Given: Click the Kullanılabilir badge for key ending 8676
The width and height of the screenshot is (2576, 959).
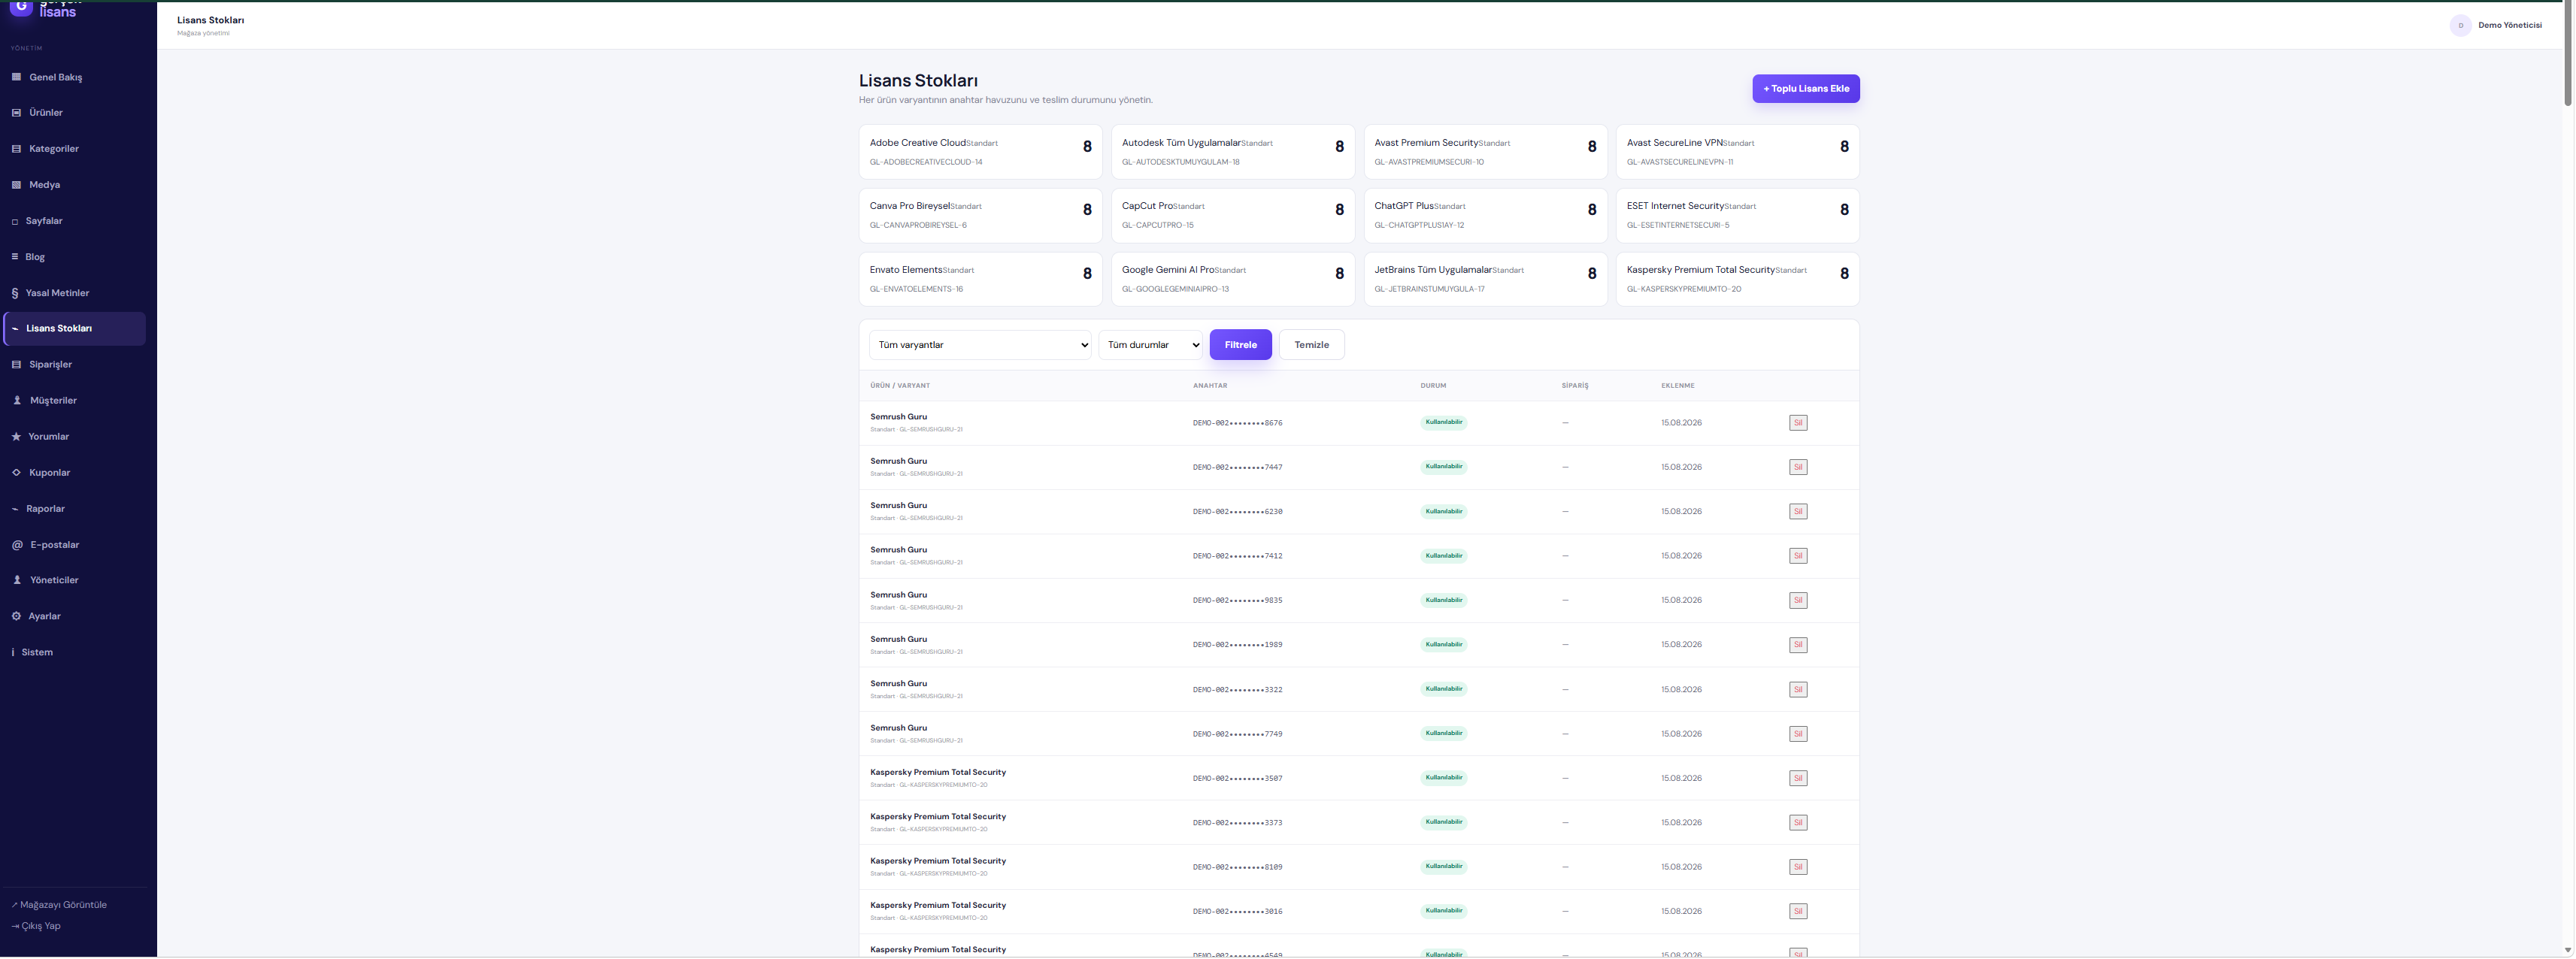Looking at the screenshot, I should tap(1444, 423).
